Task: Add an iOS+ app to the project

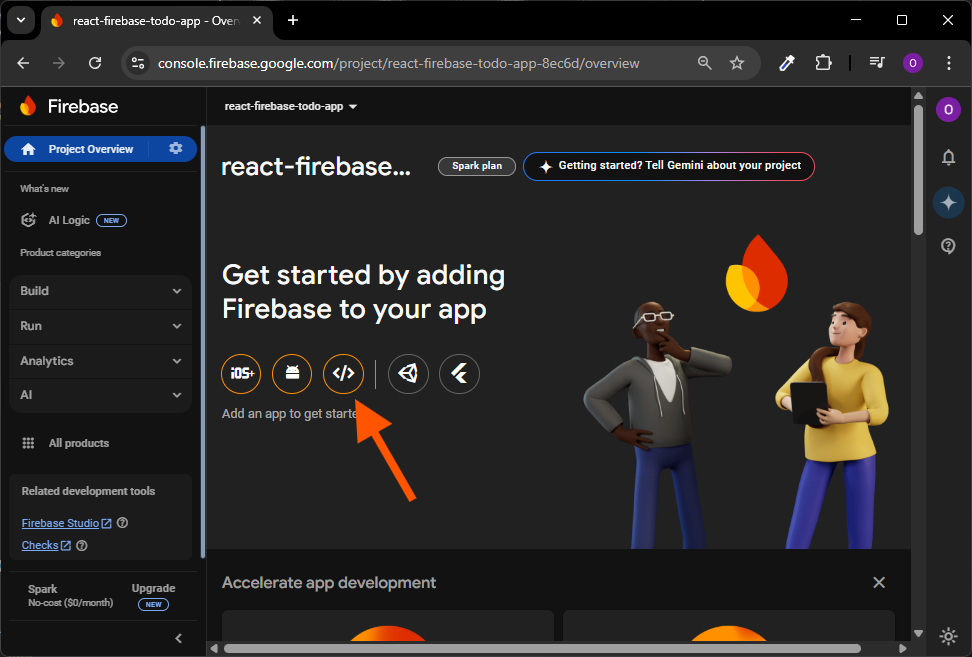Action: [241, 374]
